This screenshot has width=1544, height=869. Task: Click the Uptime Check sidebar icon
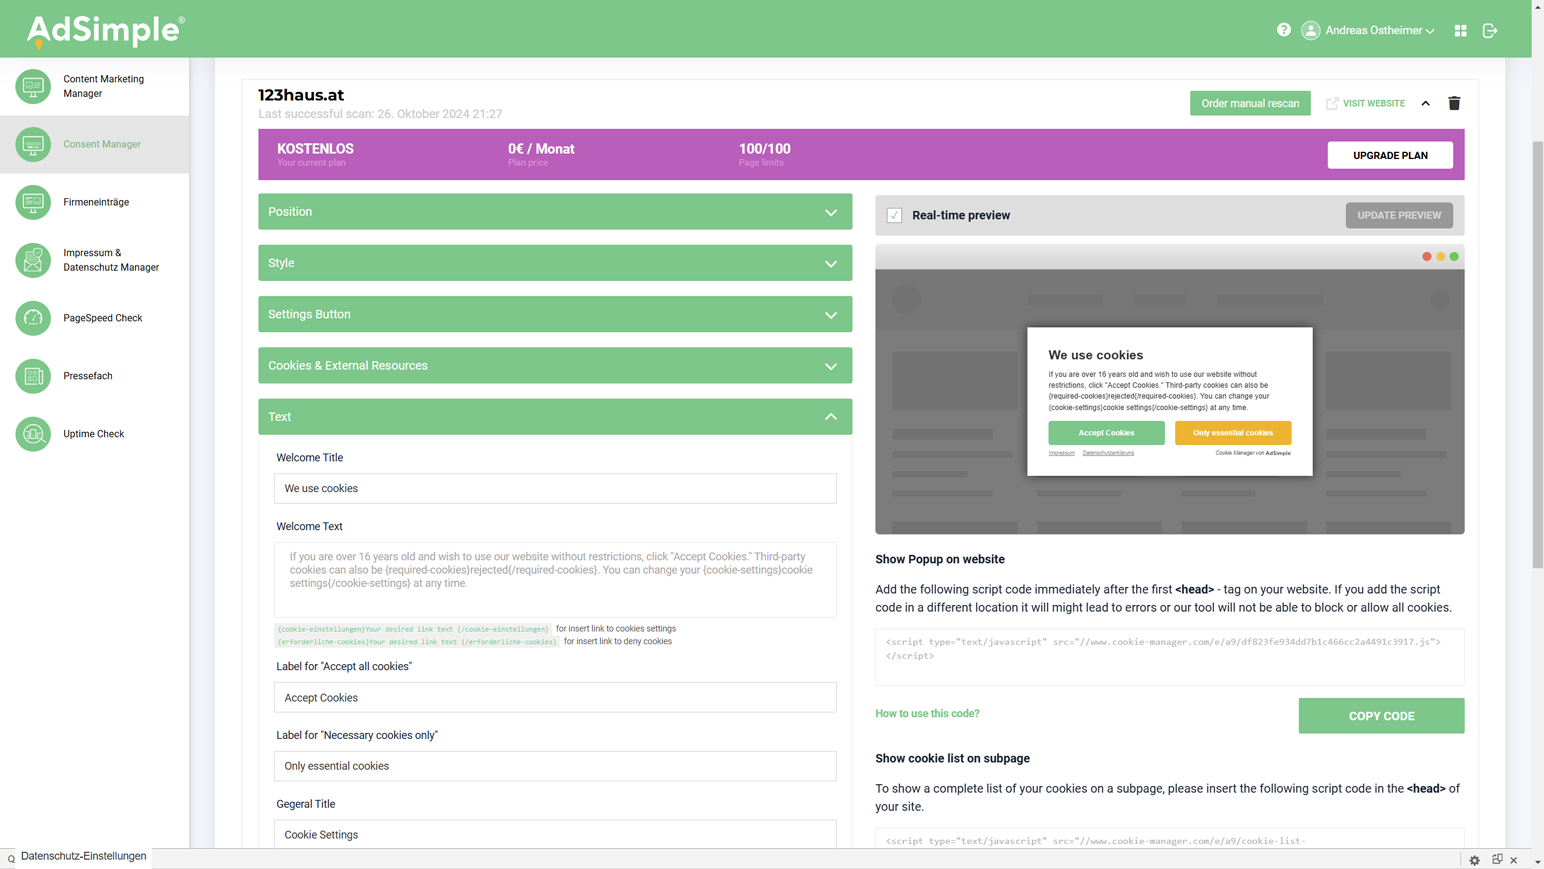coord(33,434)
